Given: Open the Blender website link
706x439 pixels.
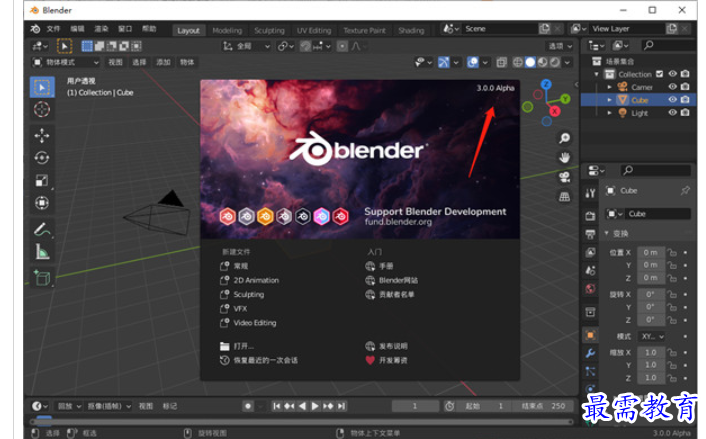Looking at the screenshot, I should 391,281.
